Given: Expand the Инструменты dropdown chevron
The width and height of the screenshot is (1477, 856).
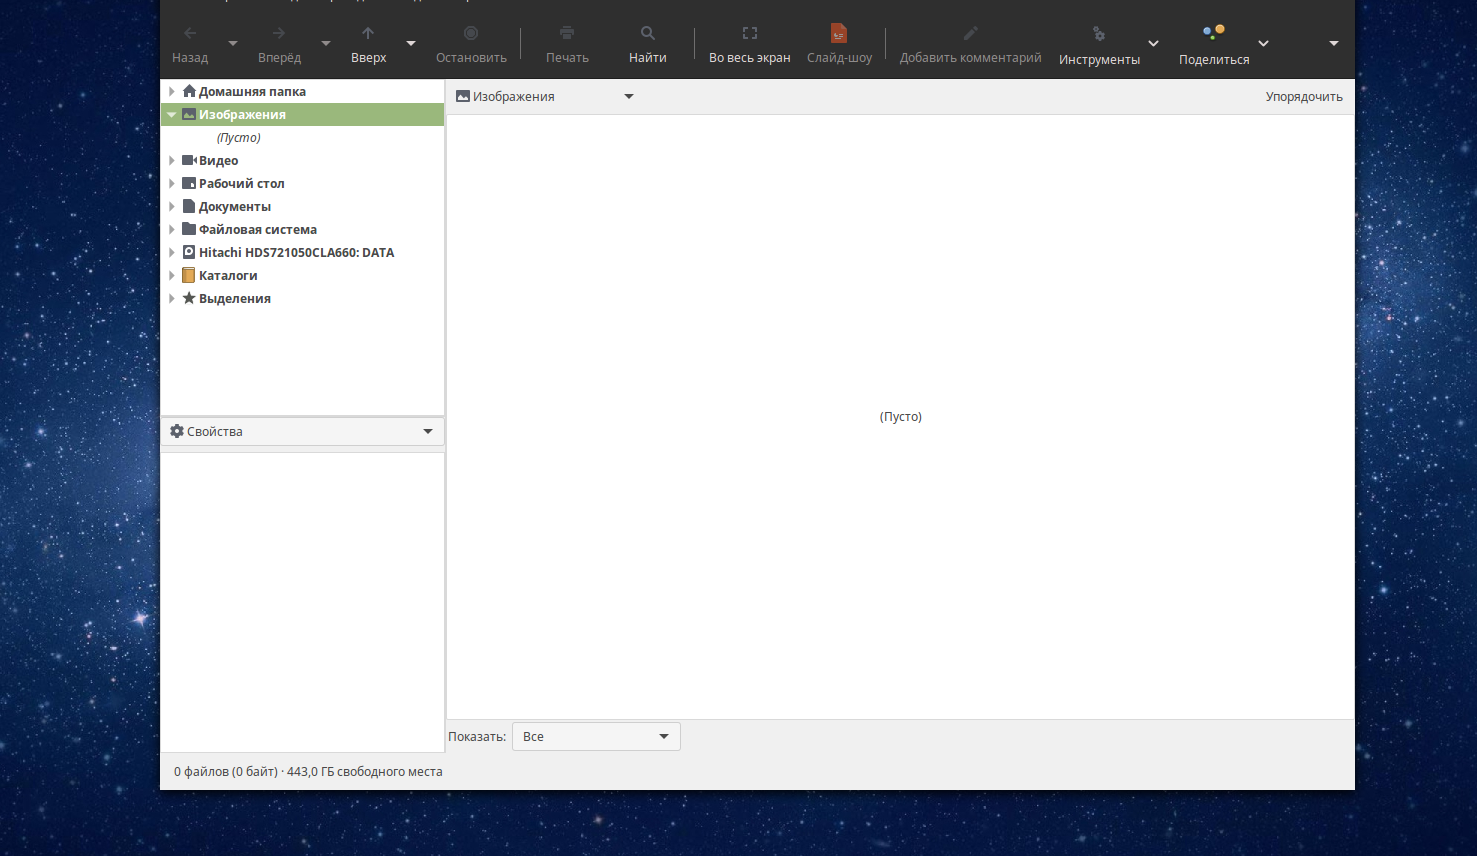Looking at the screenshot, I should [1153, 44].
